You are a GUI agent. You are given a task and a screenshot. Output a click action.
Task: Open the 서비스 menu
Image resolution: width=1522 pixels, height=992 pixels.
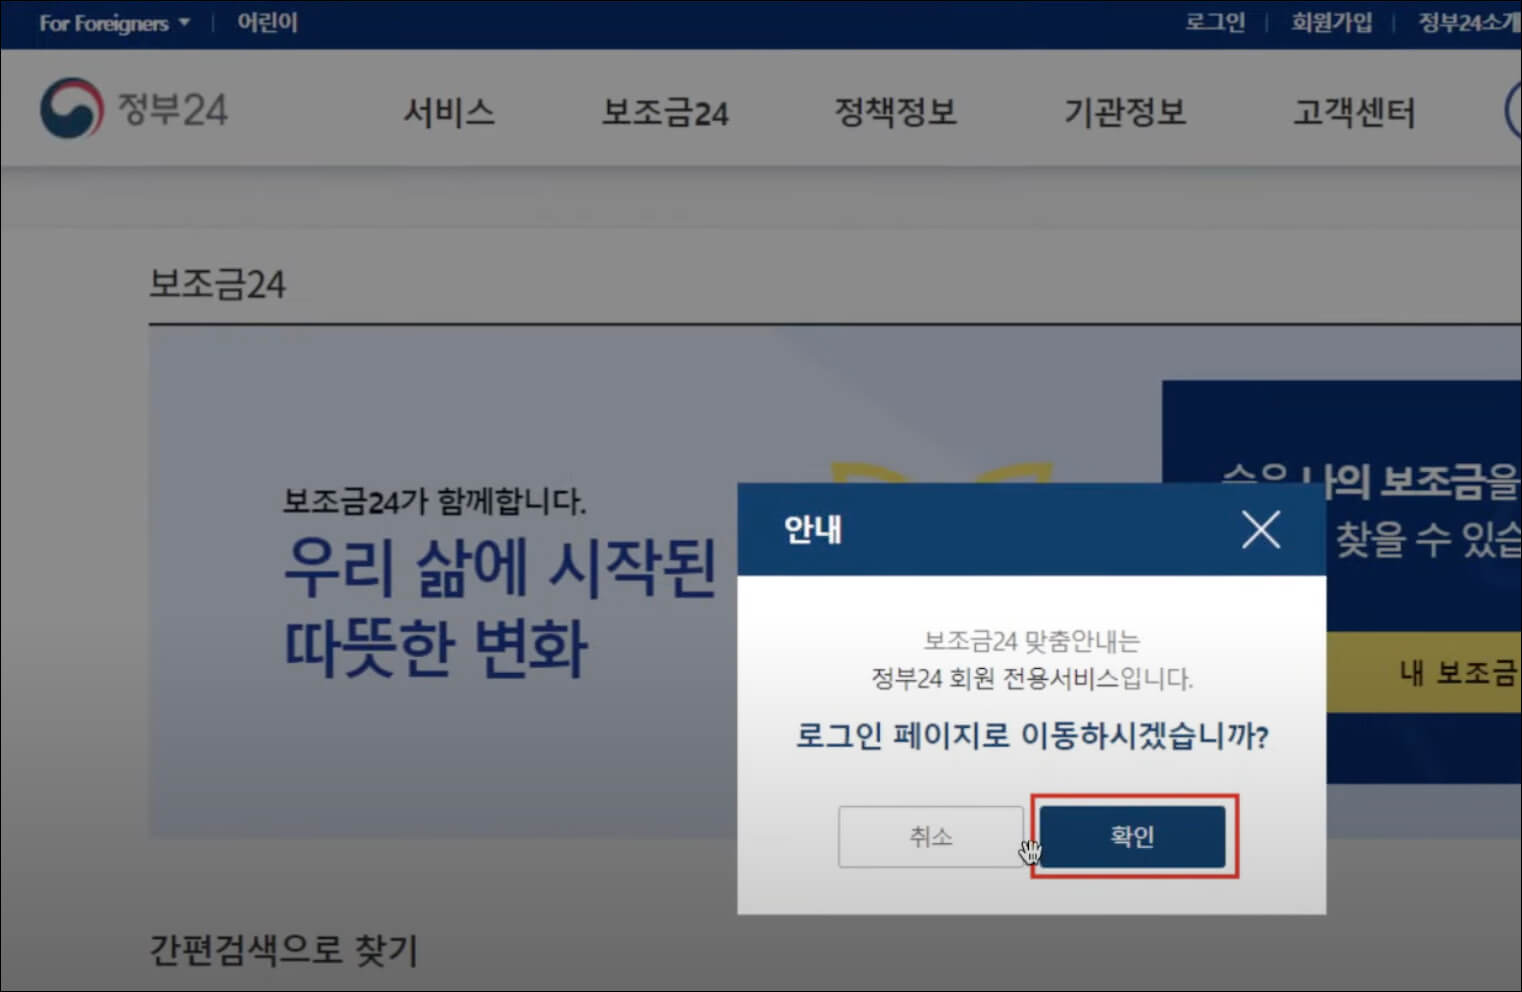[449, 111]
